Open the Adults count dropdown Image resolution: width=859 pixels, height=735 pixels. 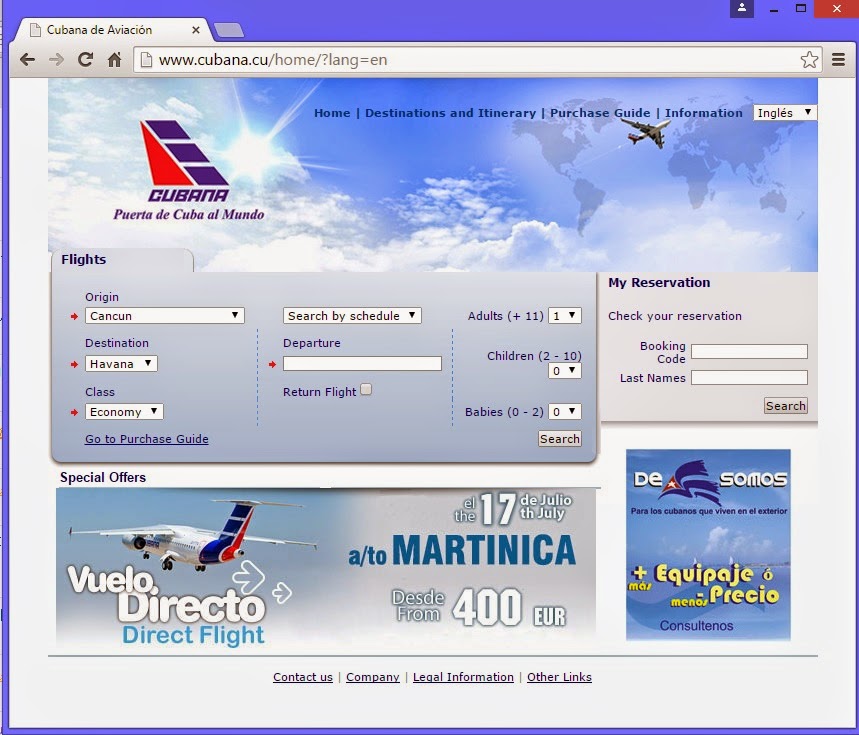click(565, 315)
